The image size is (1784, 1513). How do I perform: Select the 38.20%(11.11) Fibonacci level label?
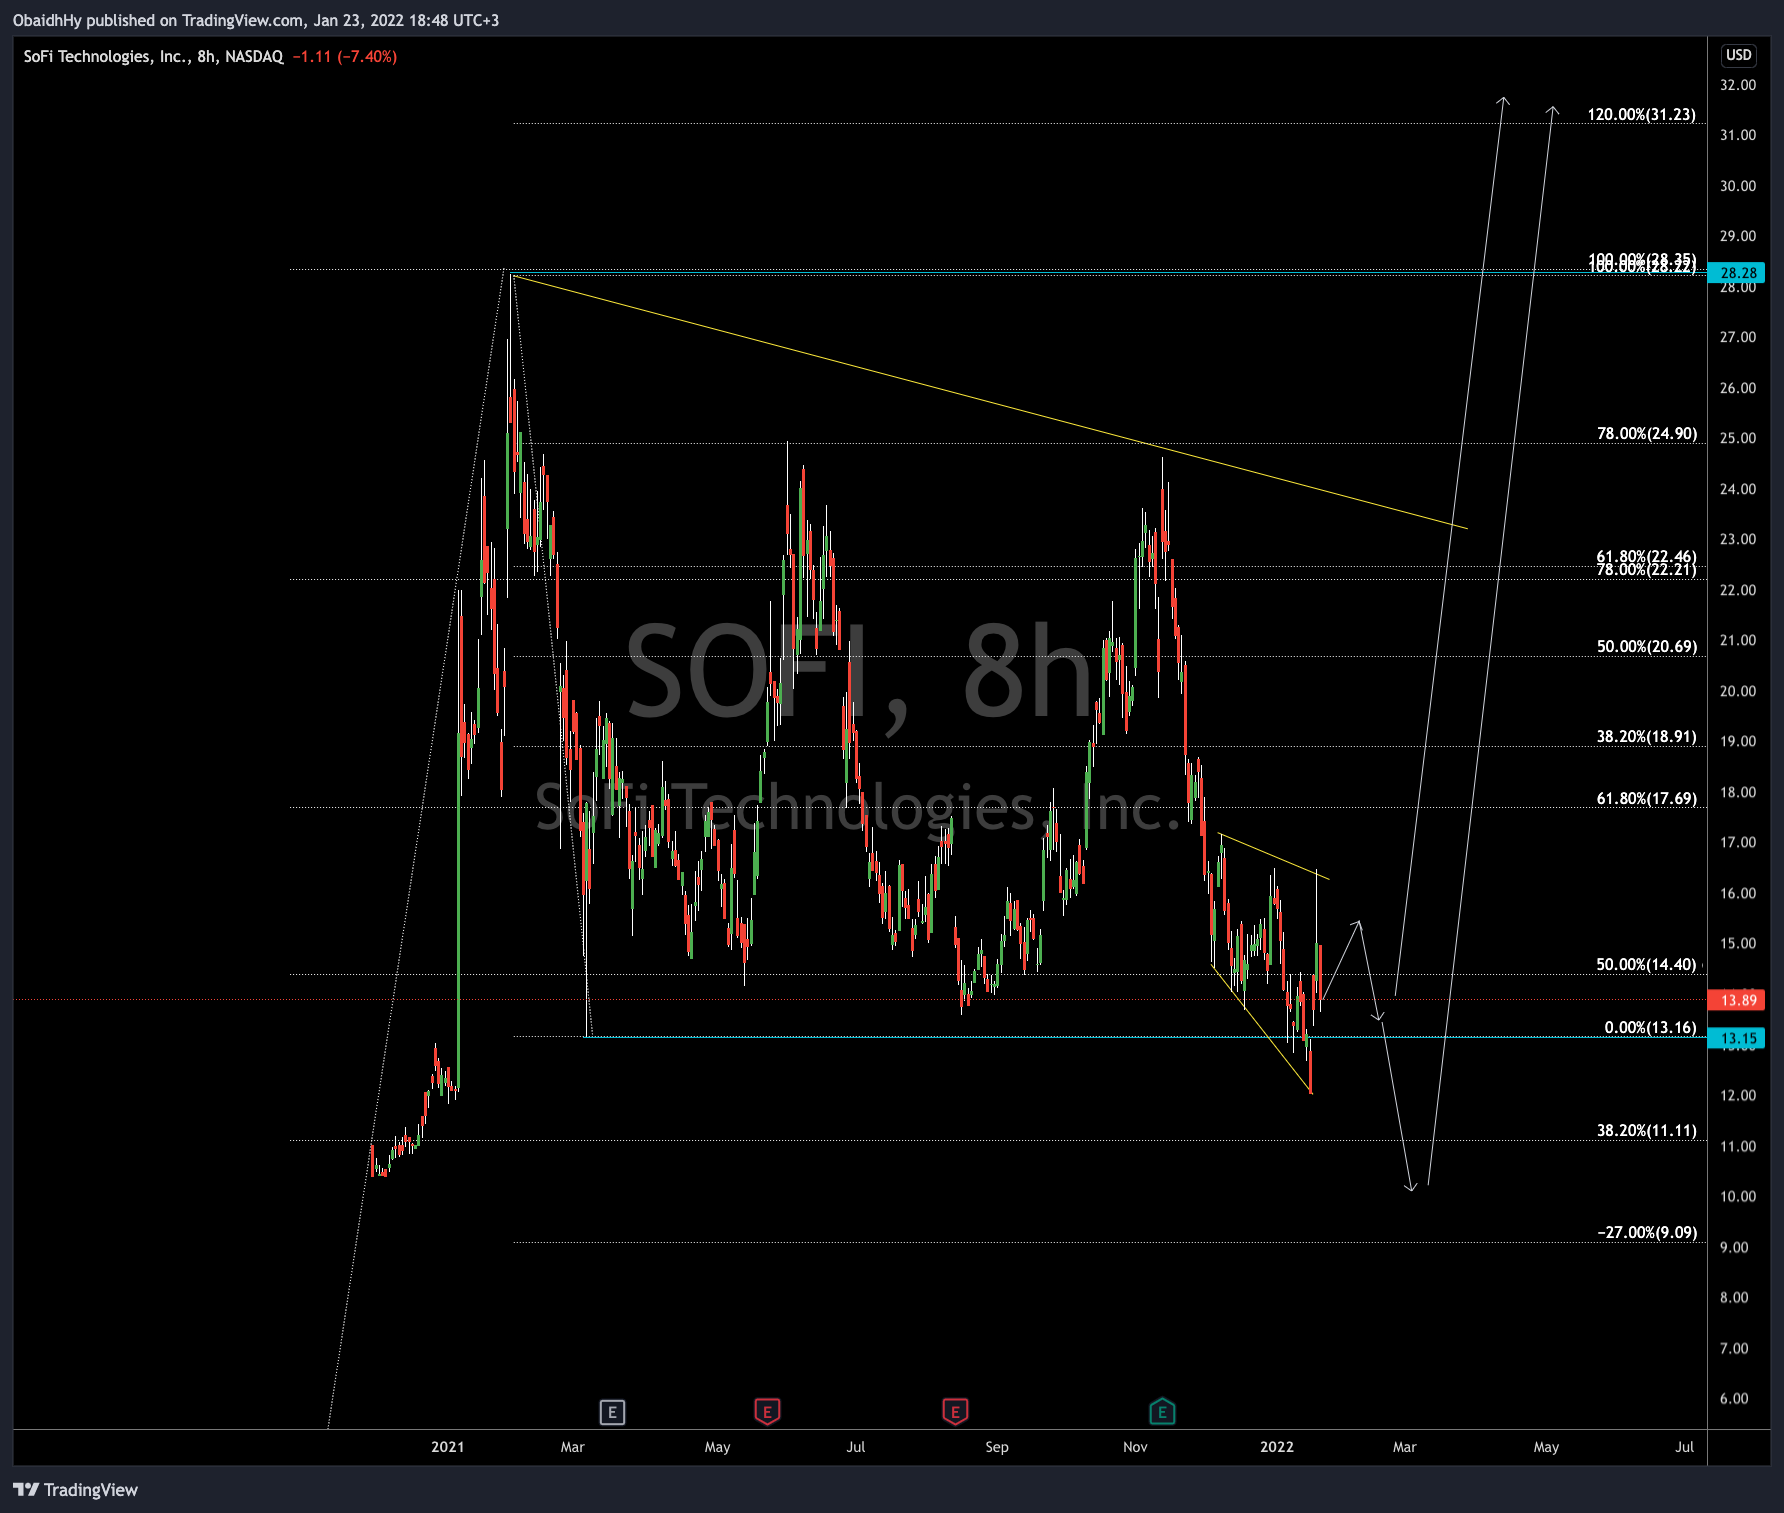click(x=1646, y=1131)
